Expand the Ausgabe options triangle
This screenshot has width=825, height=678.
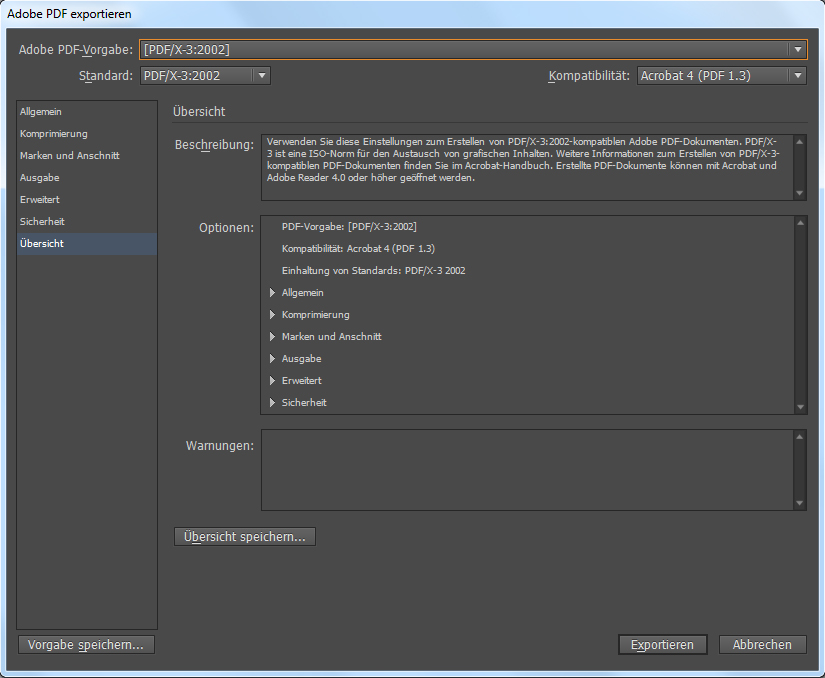point(272,359)
